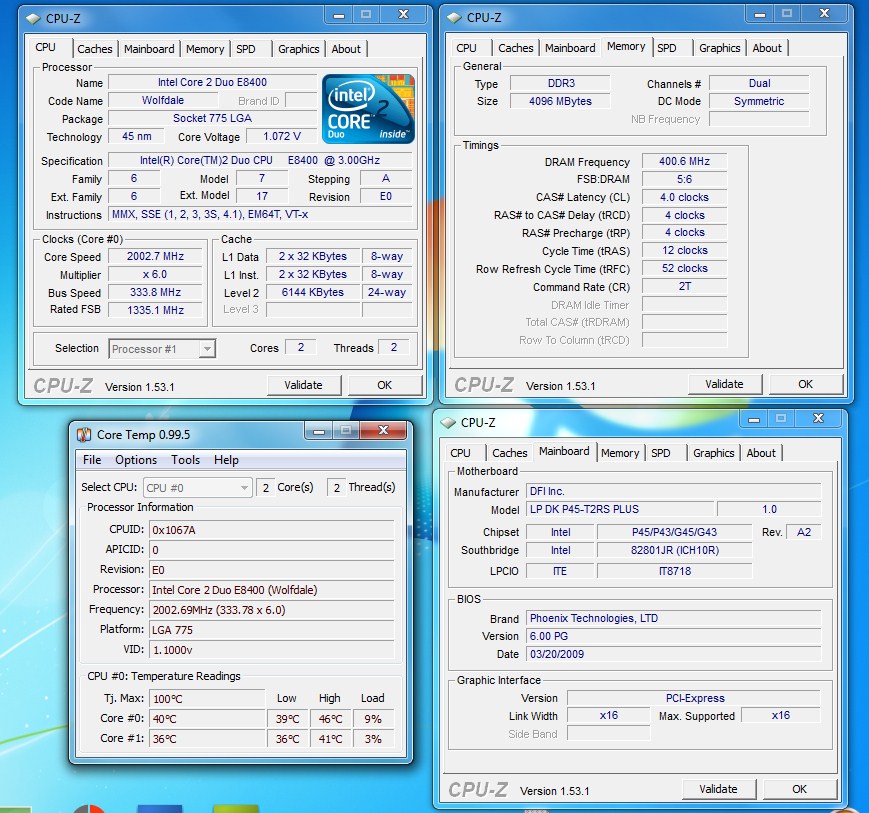Click Validate in the Mainboard window
The image size is (869, 813).
718,789
